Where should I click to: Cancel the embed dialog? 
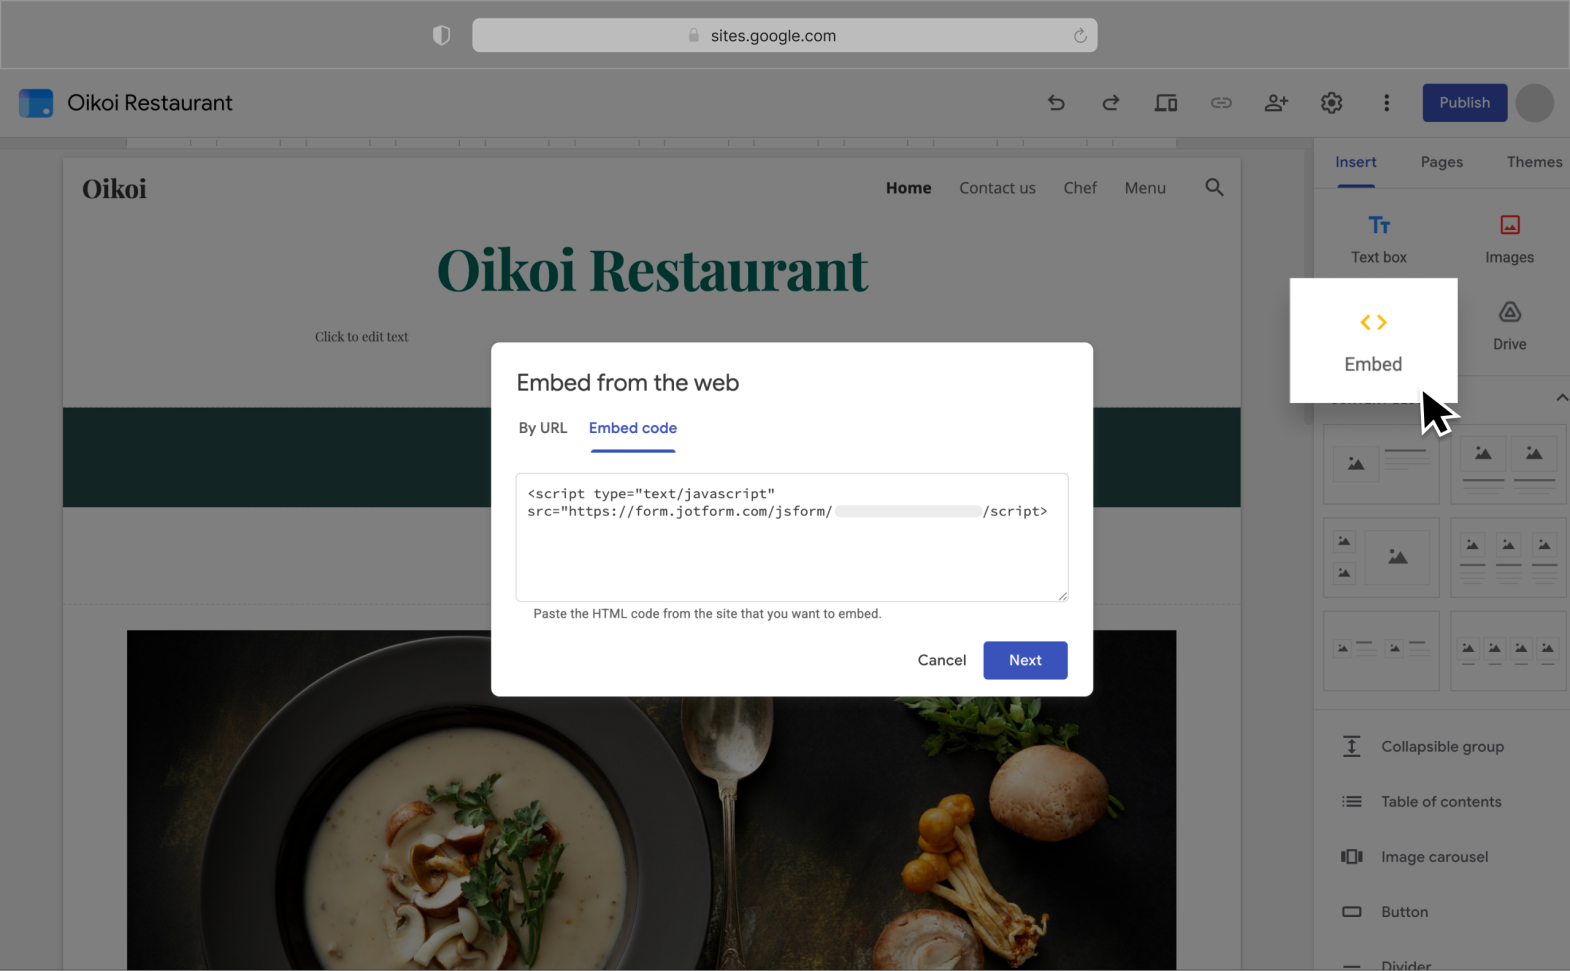tap(942, 660)
